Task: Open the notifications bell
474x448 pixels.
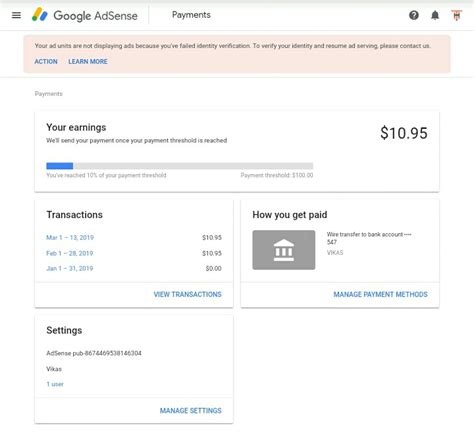Action: (435, 15)
